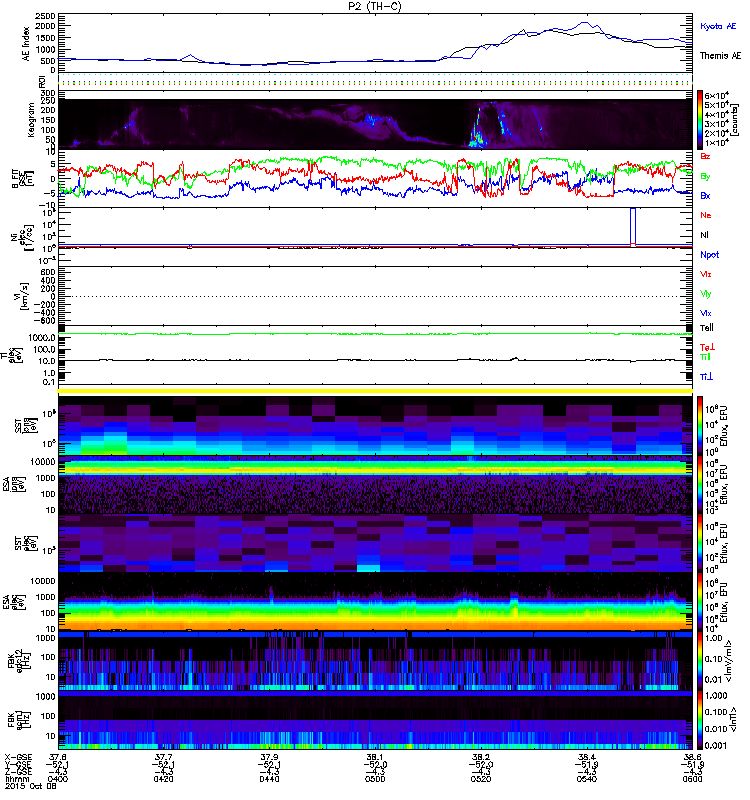
Task: Click the ESA ion Eflux colorbar
Action: coord(700,484)
